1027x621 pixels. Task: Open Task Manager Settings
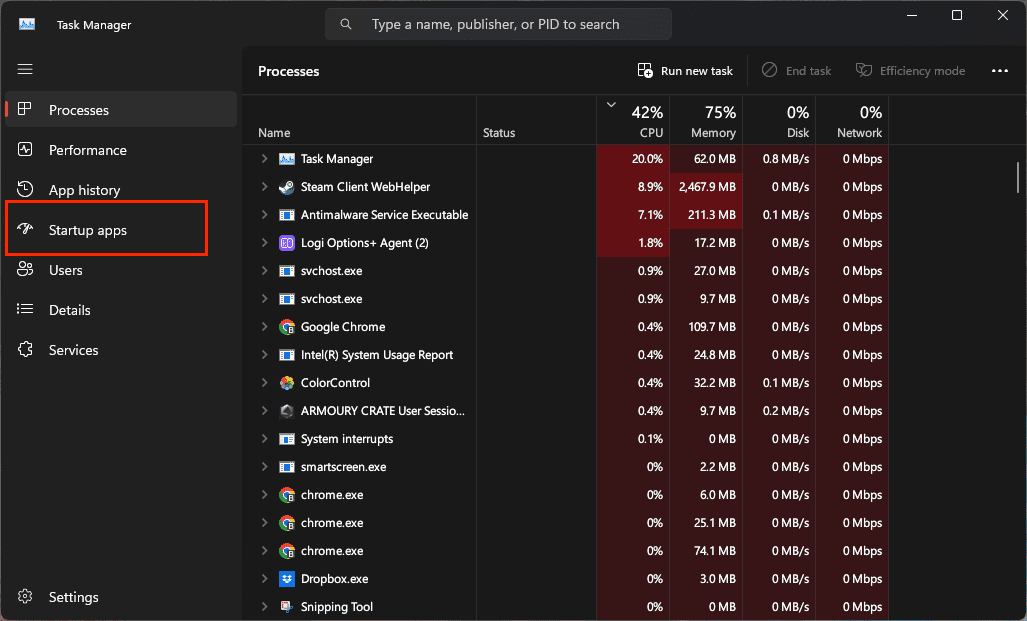(x=121, y=596)
